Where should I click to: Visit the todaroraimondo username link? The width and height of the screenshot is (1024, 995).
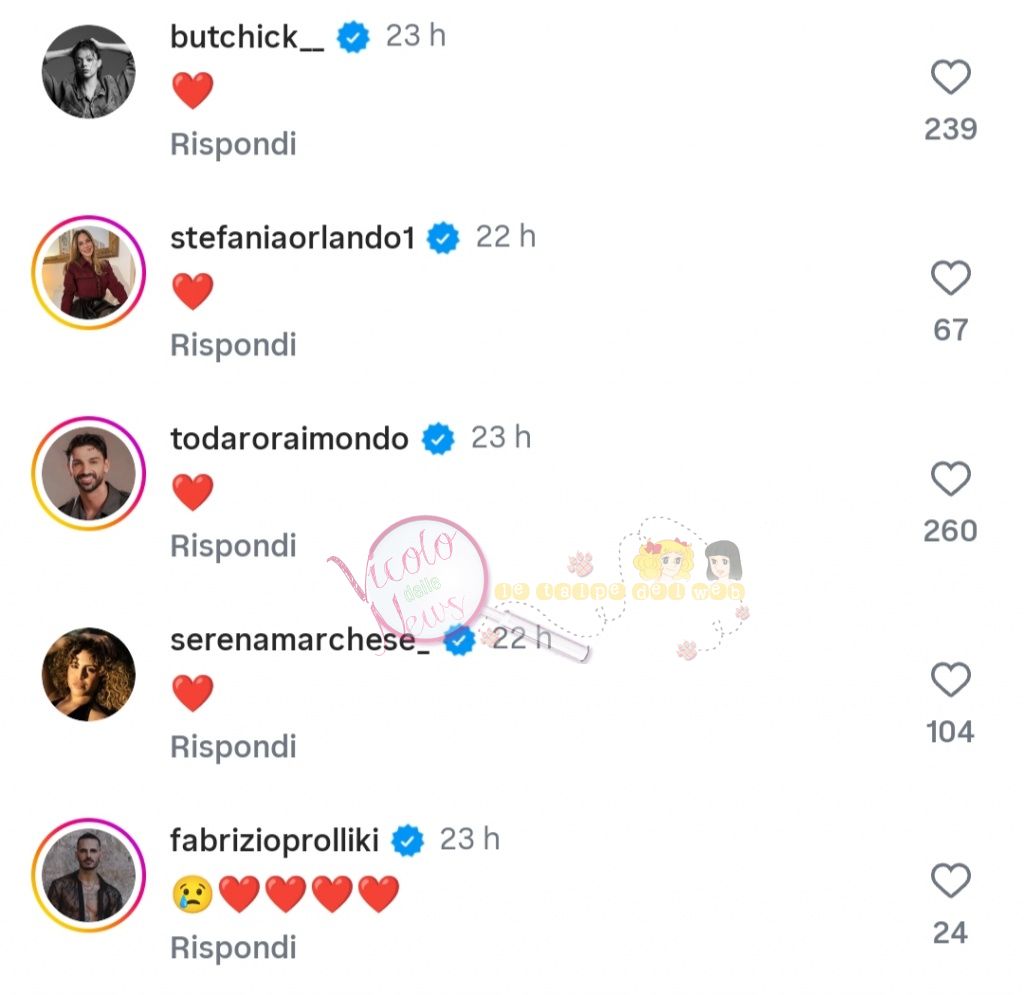coord(289,439)
